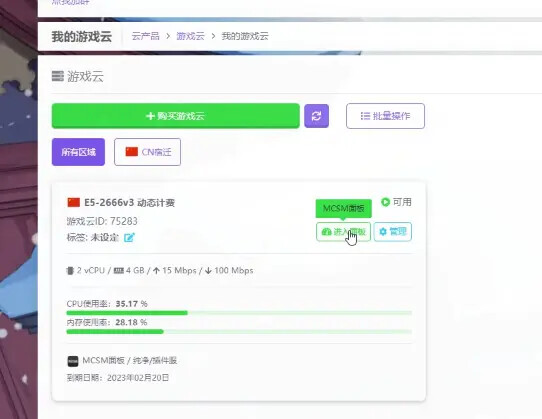Select the 所有区域 all regions filter

pos(78,152)
